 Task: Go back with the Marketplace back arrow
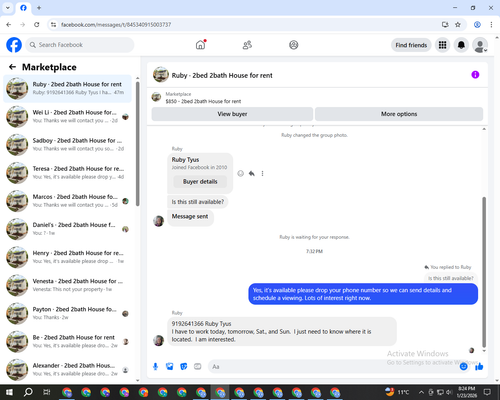coord(12,67)
